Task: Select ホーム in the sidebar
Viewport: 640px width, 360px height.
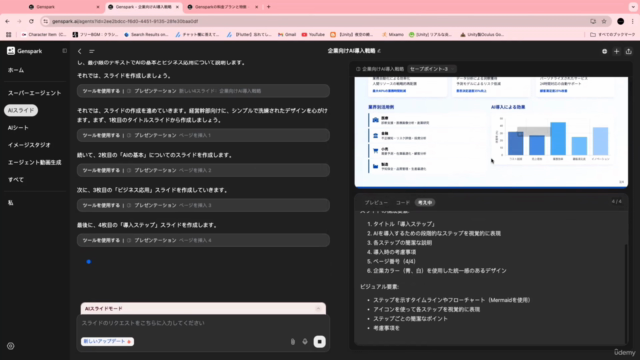Action: pyautogui.click(x=16, y=70)
